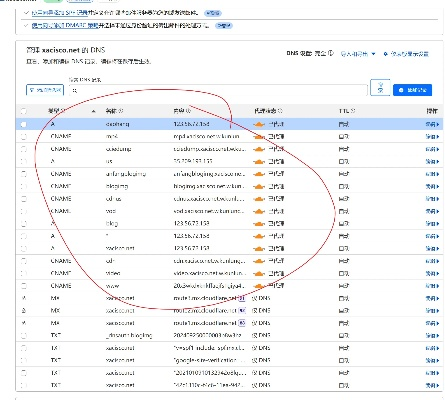
Task: Click the info icon next to TTL header
Action: (353, 111)
